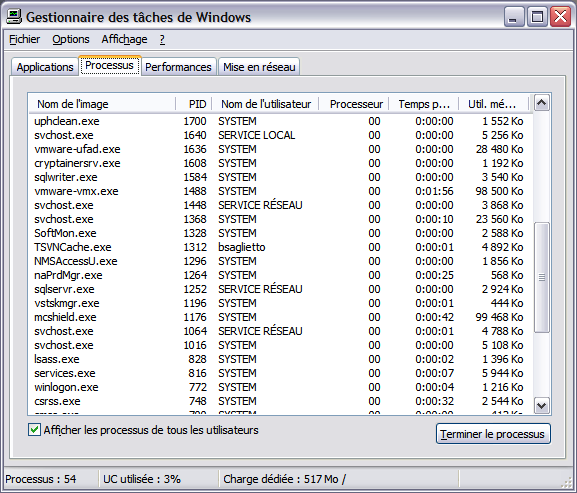The width and height of the screenshot is (577, 493).
Task: Open the ? help menu
Action: pos(162,39)
